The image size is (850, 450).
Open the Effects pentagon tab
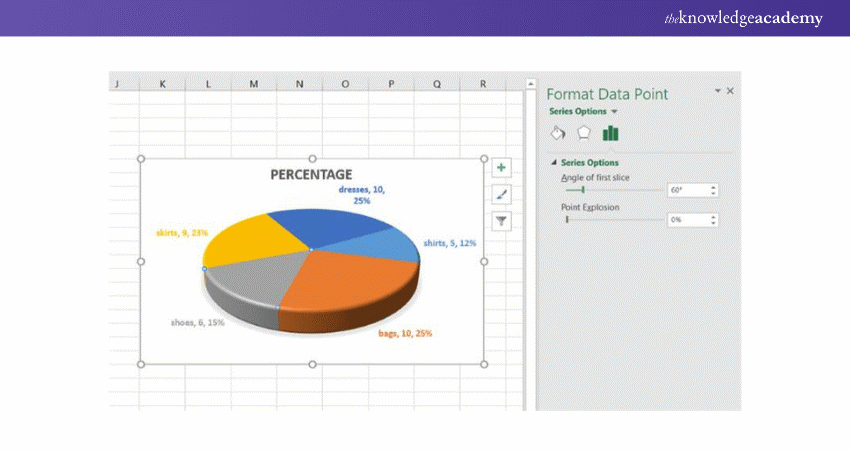(584, 133)
